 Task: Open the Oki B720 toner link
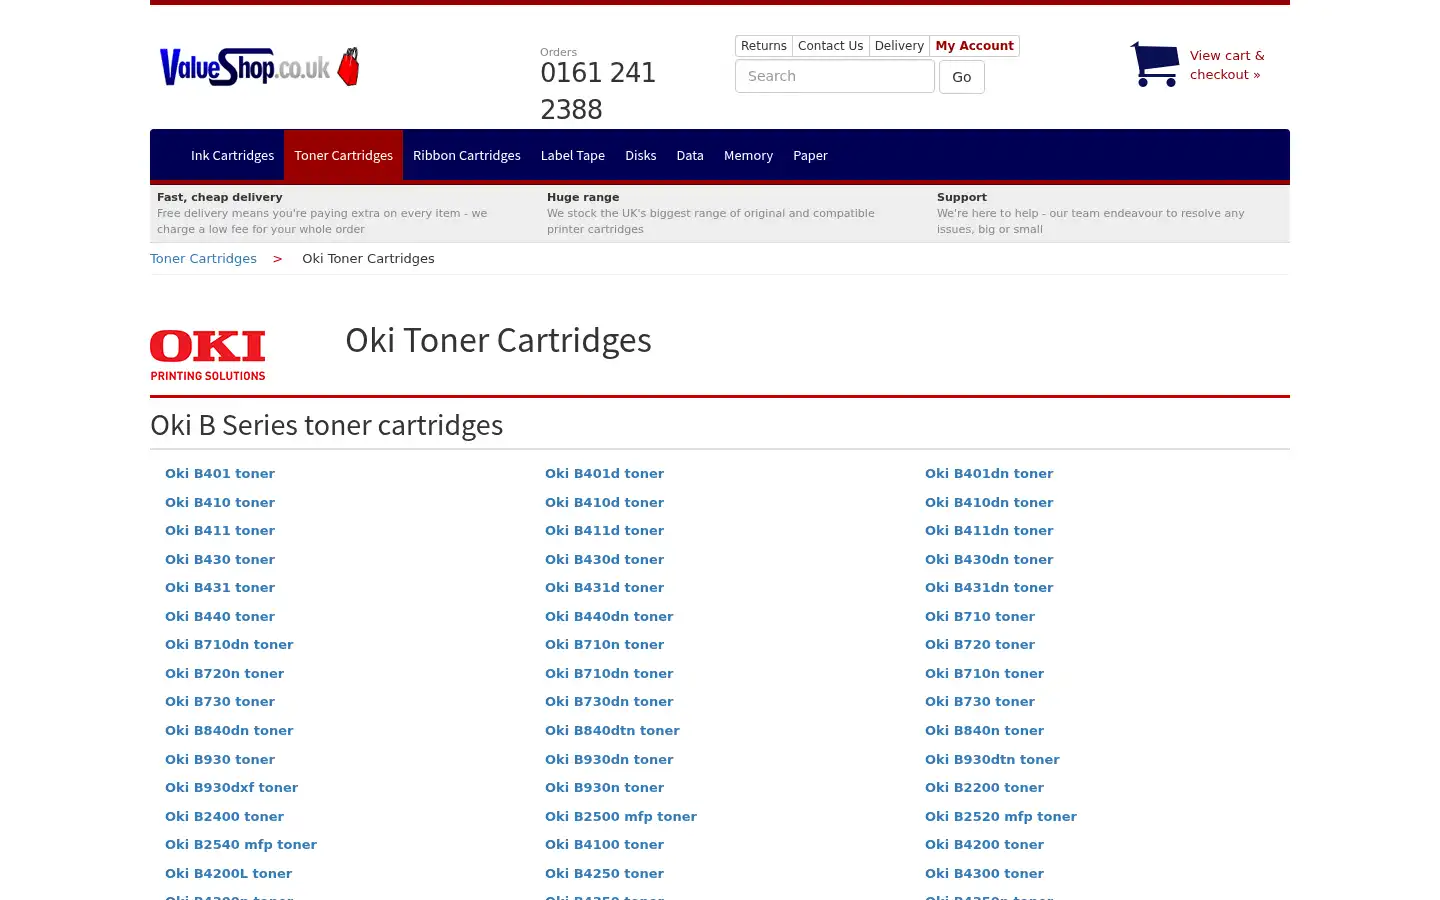980,644
